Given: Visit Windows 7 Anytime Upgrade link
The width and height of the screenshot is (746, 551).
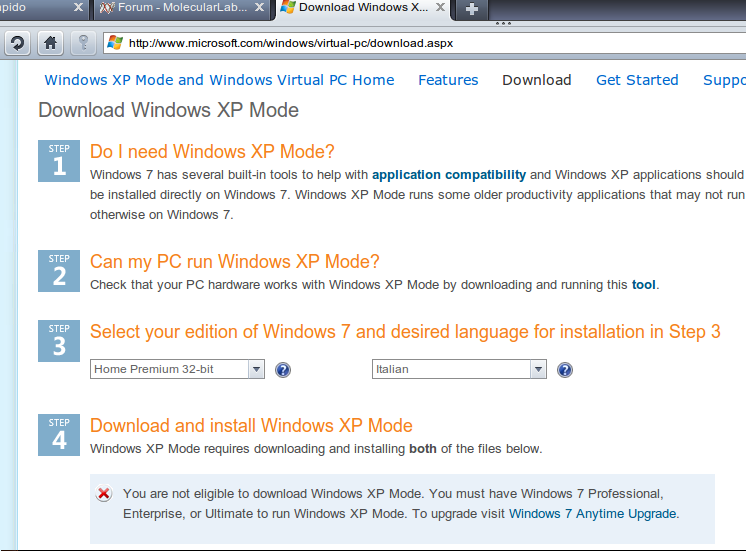Looking at the screenshot, I should click(x=592, y=514).
